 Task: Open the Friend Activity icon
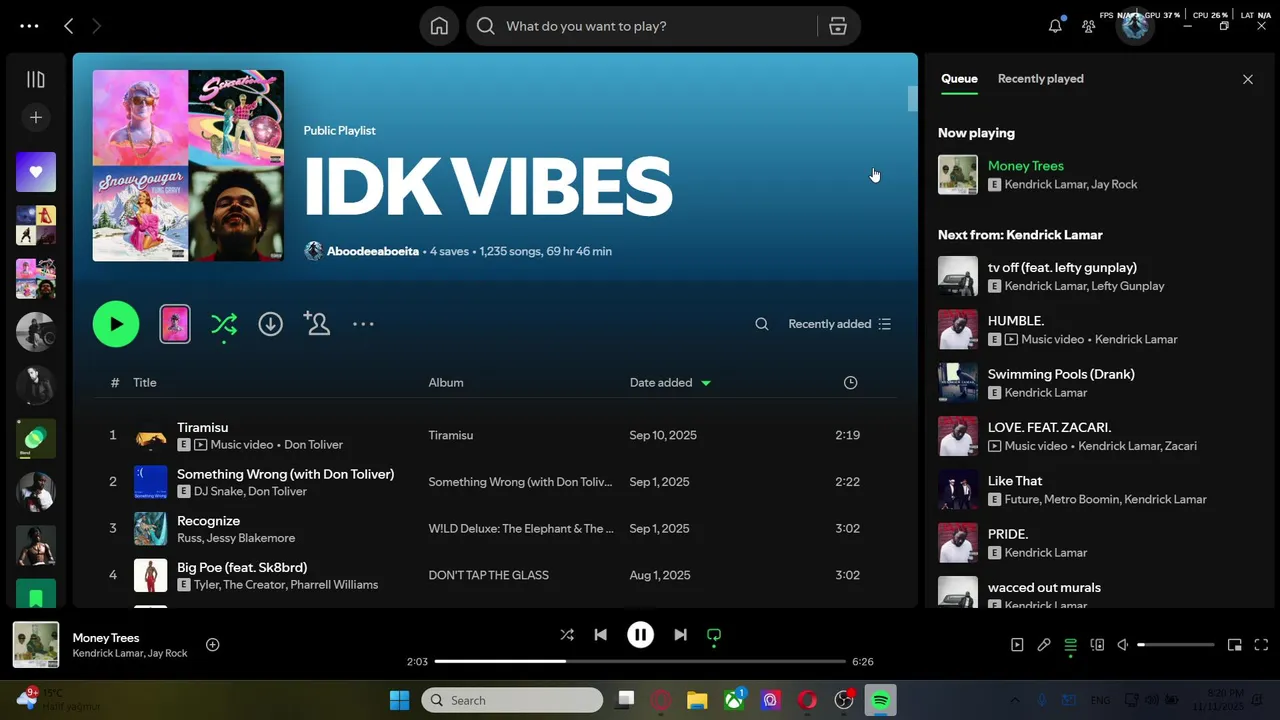click(1089, 26)
